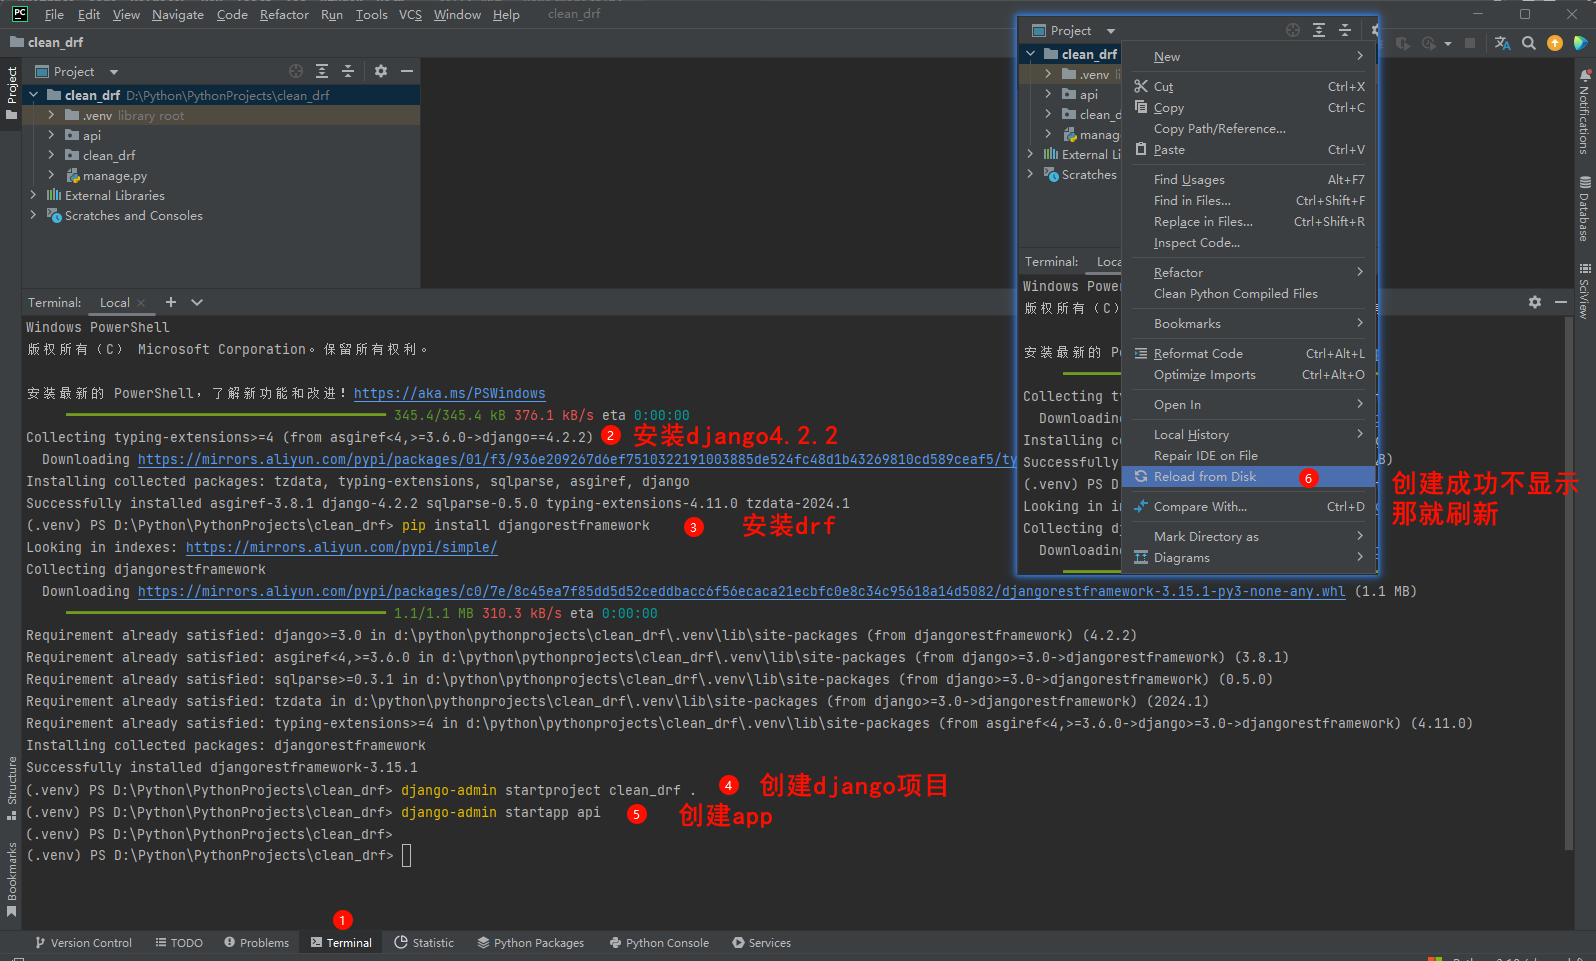Click Expand All icon in main Project panel
The width and height of the screenshot is (1596, 961).
[x=322, y=71]
